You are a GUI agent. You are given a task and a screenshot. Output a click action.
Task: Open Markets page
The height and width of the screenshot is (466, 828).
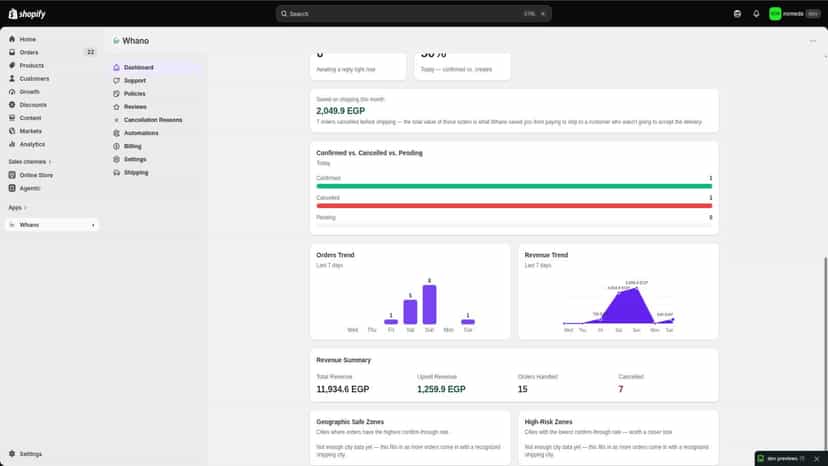tap(31, 131)
